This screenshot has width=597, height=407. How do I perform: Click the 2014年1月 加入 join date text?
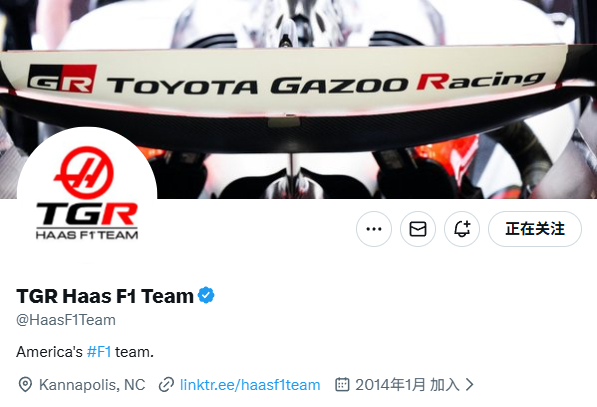tap(407, 385)
